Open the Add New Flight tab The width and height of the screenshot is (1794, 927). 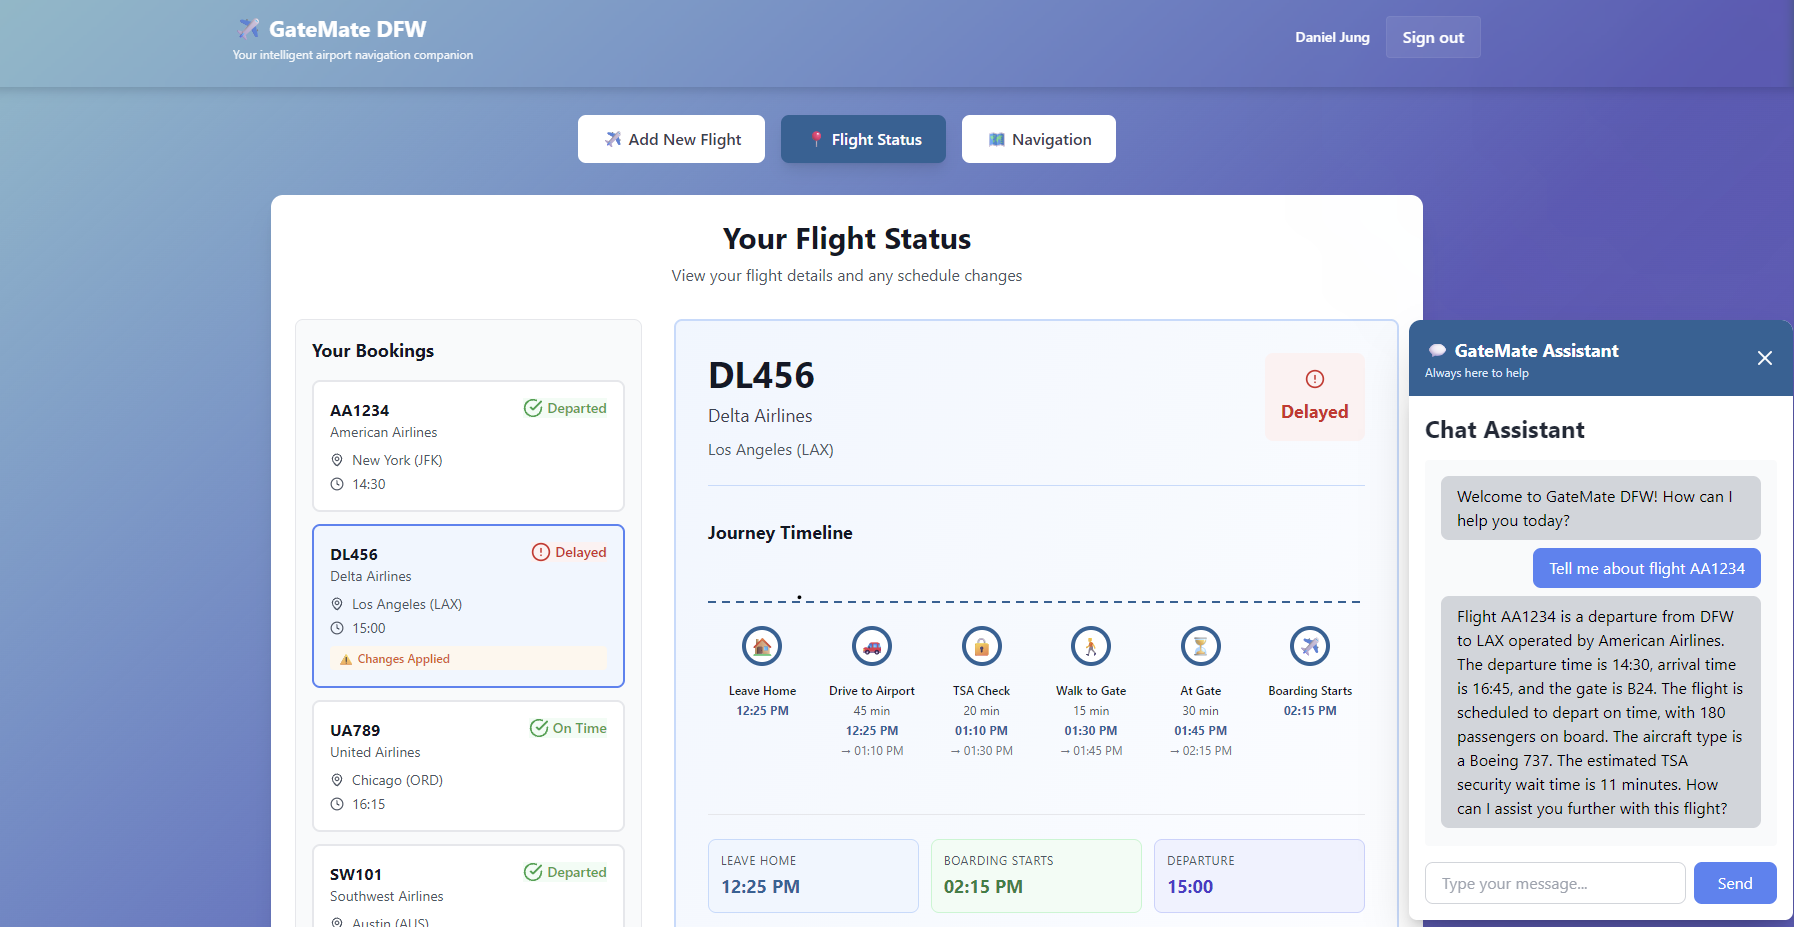[671, 139]
